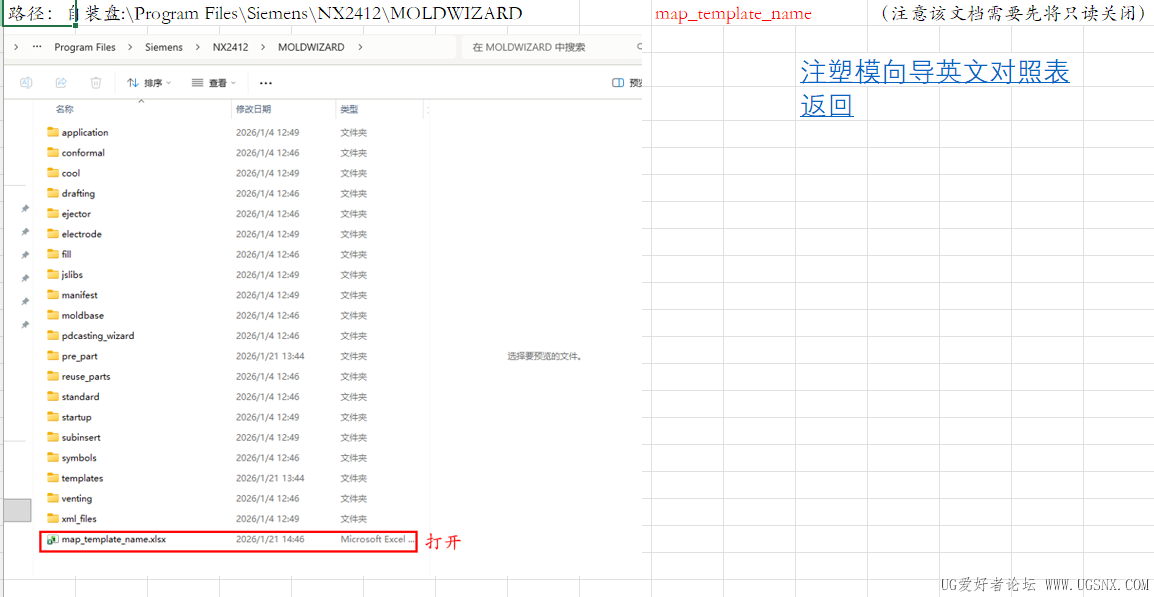Select Siemens in the address breadcrumb
Viewport: 1154px width, 597px height.
[163, 47]
